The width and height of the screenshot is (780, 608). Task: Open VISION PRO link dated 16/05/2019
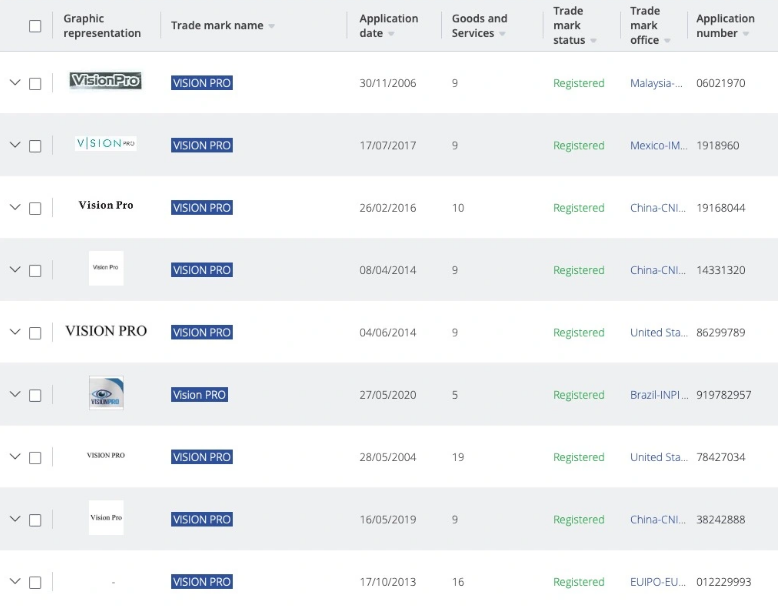point(202,519)
